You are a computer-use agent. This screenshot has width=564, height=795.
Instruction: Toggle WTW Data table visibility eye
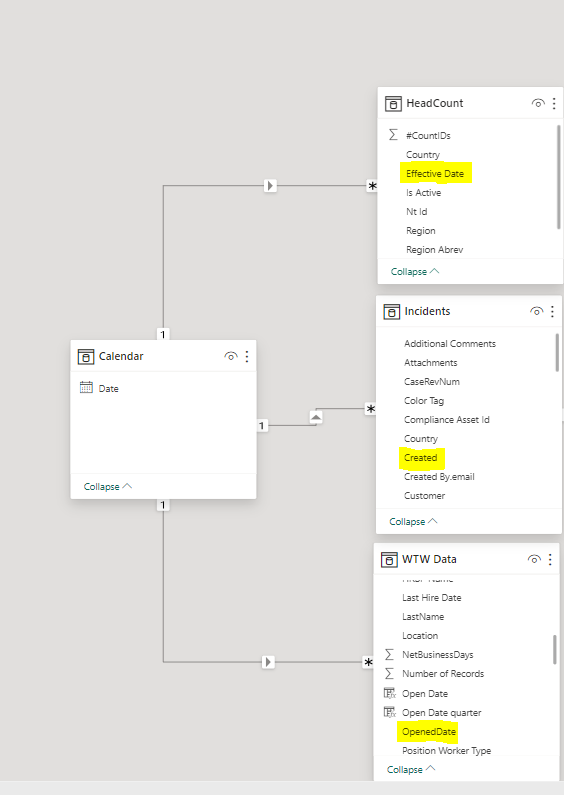tap(534, 559)
